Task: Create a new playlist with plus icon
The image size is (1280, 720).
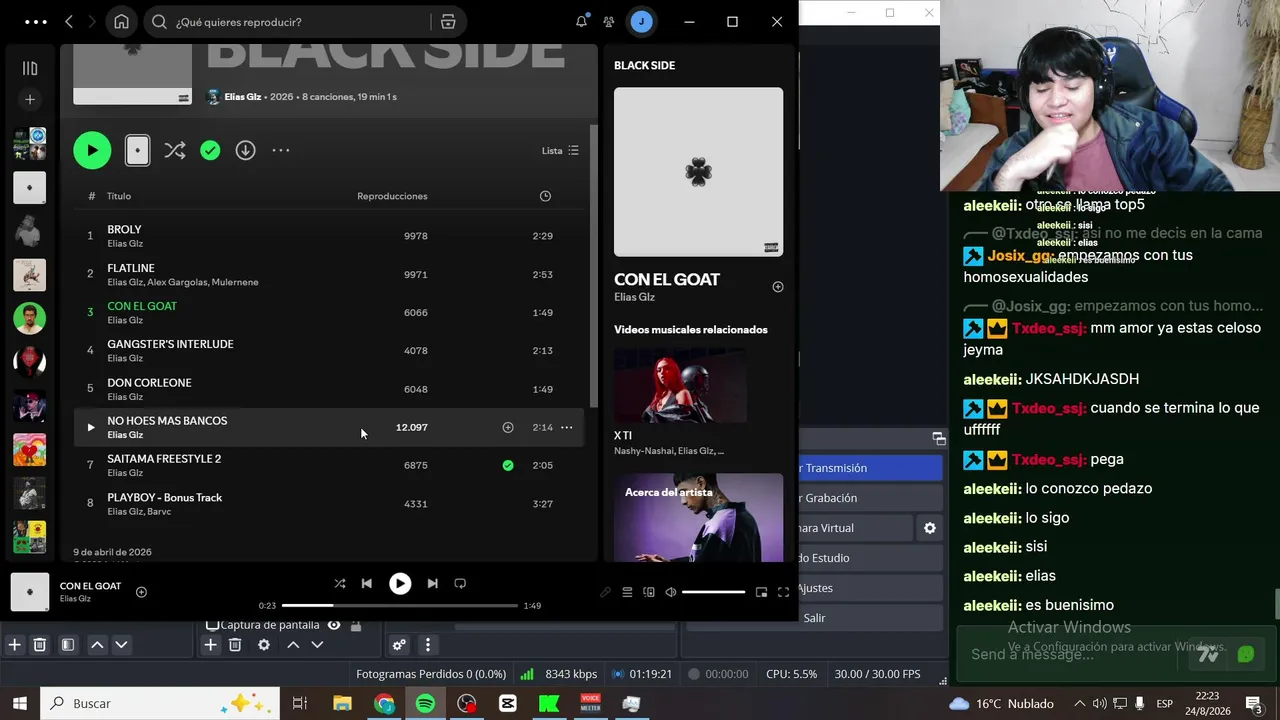Action: pos(30,100)
